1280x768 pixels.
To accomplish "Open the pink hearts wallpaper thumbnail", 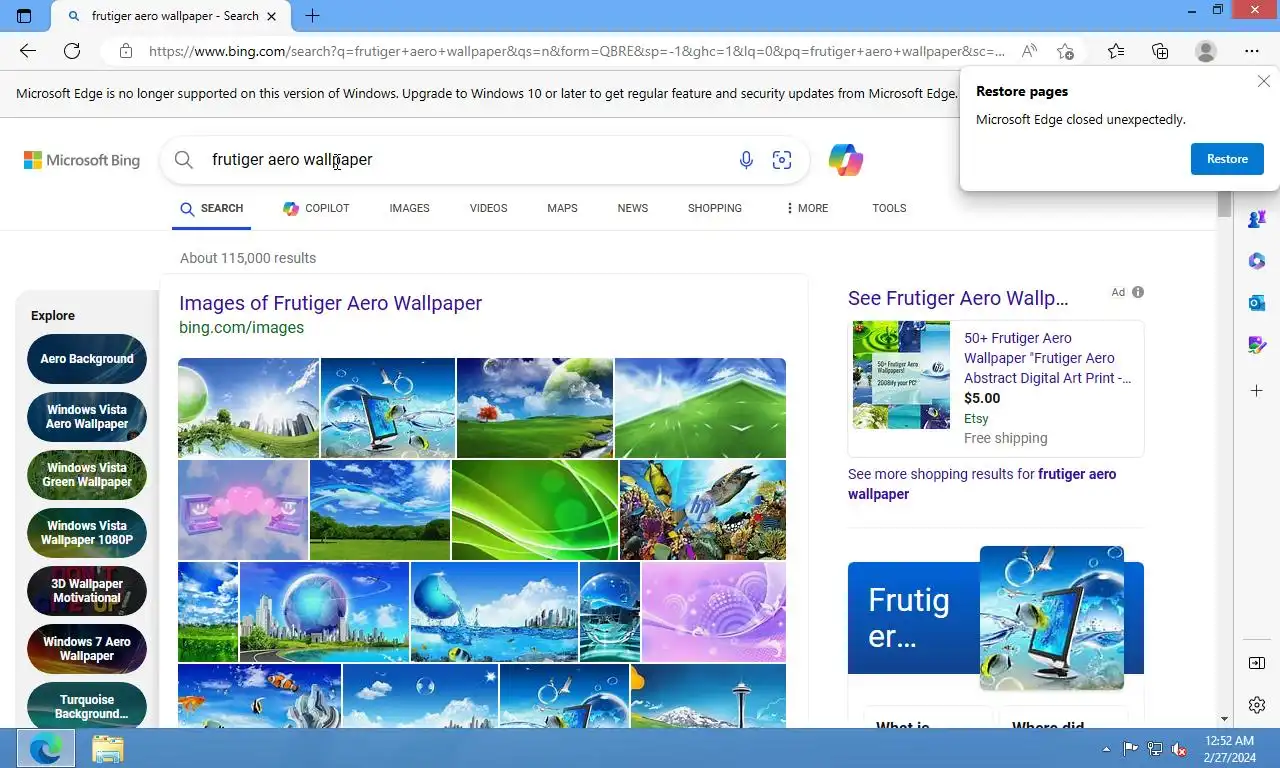I will point(243,510).
